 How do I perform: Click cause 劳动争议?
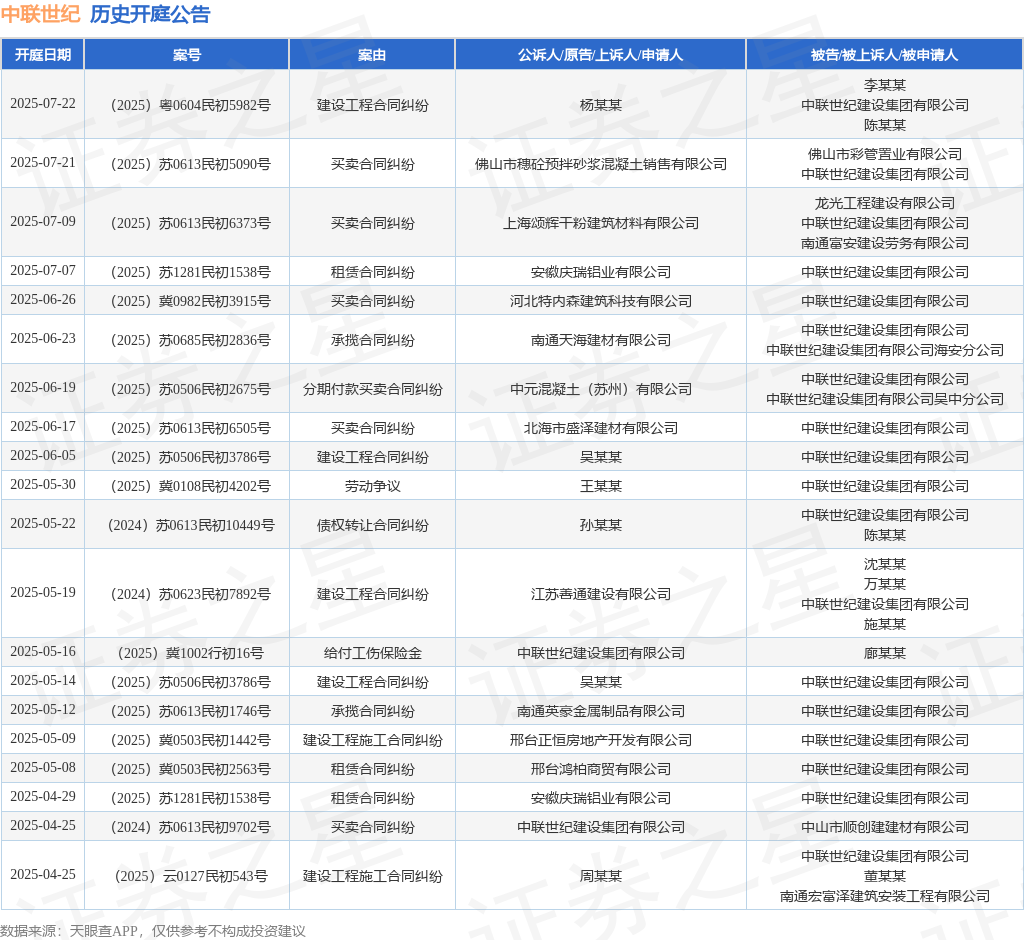[372, 486]
